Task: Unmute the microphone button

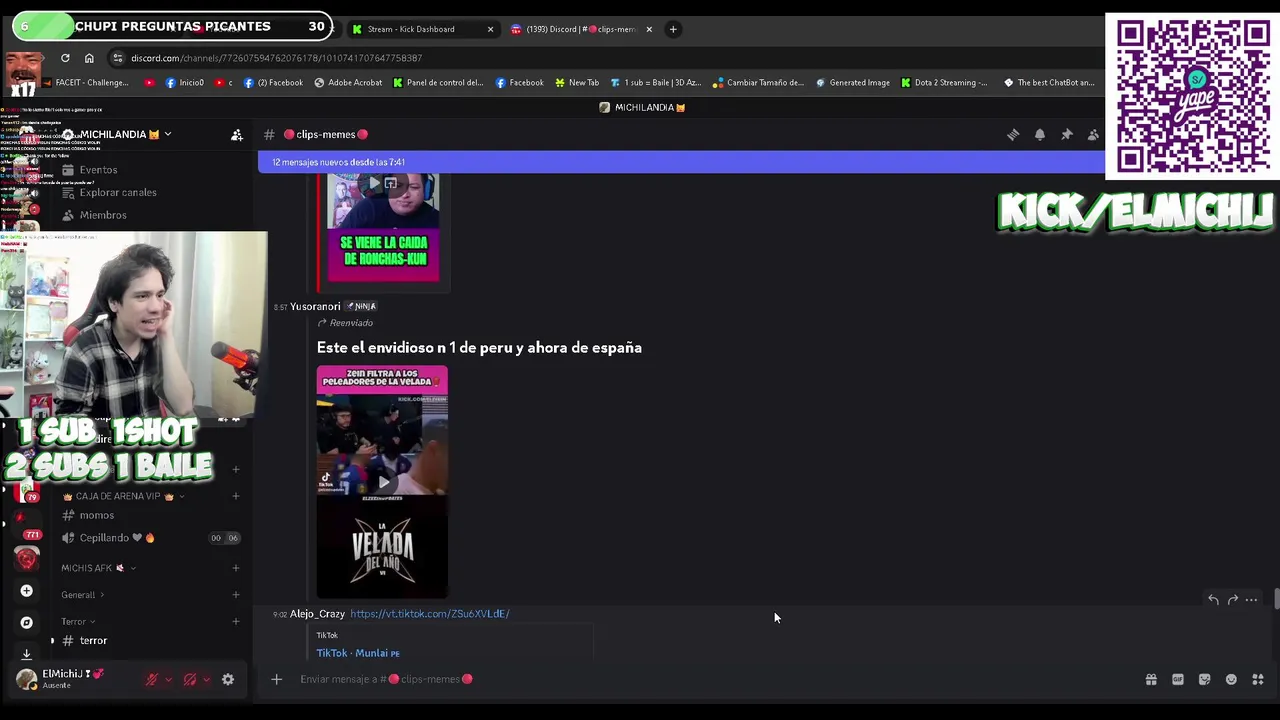Action: pos(152,679)
